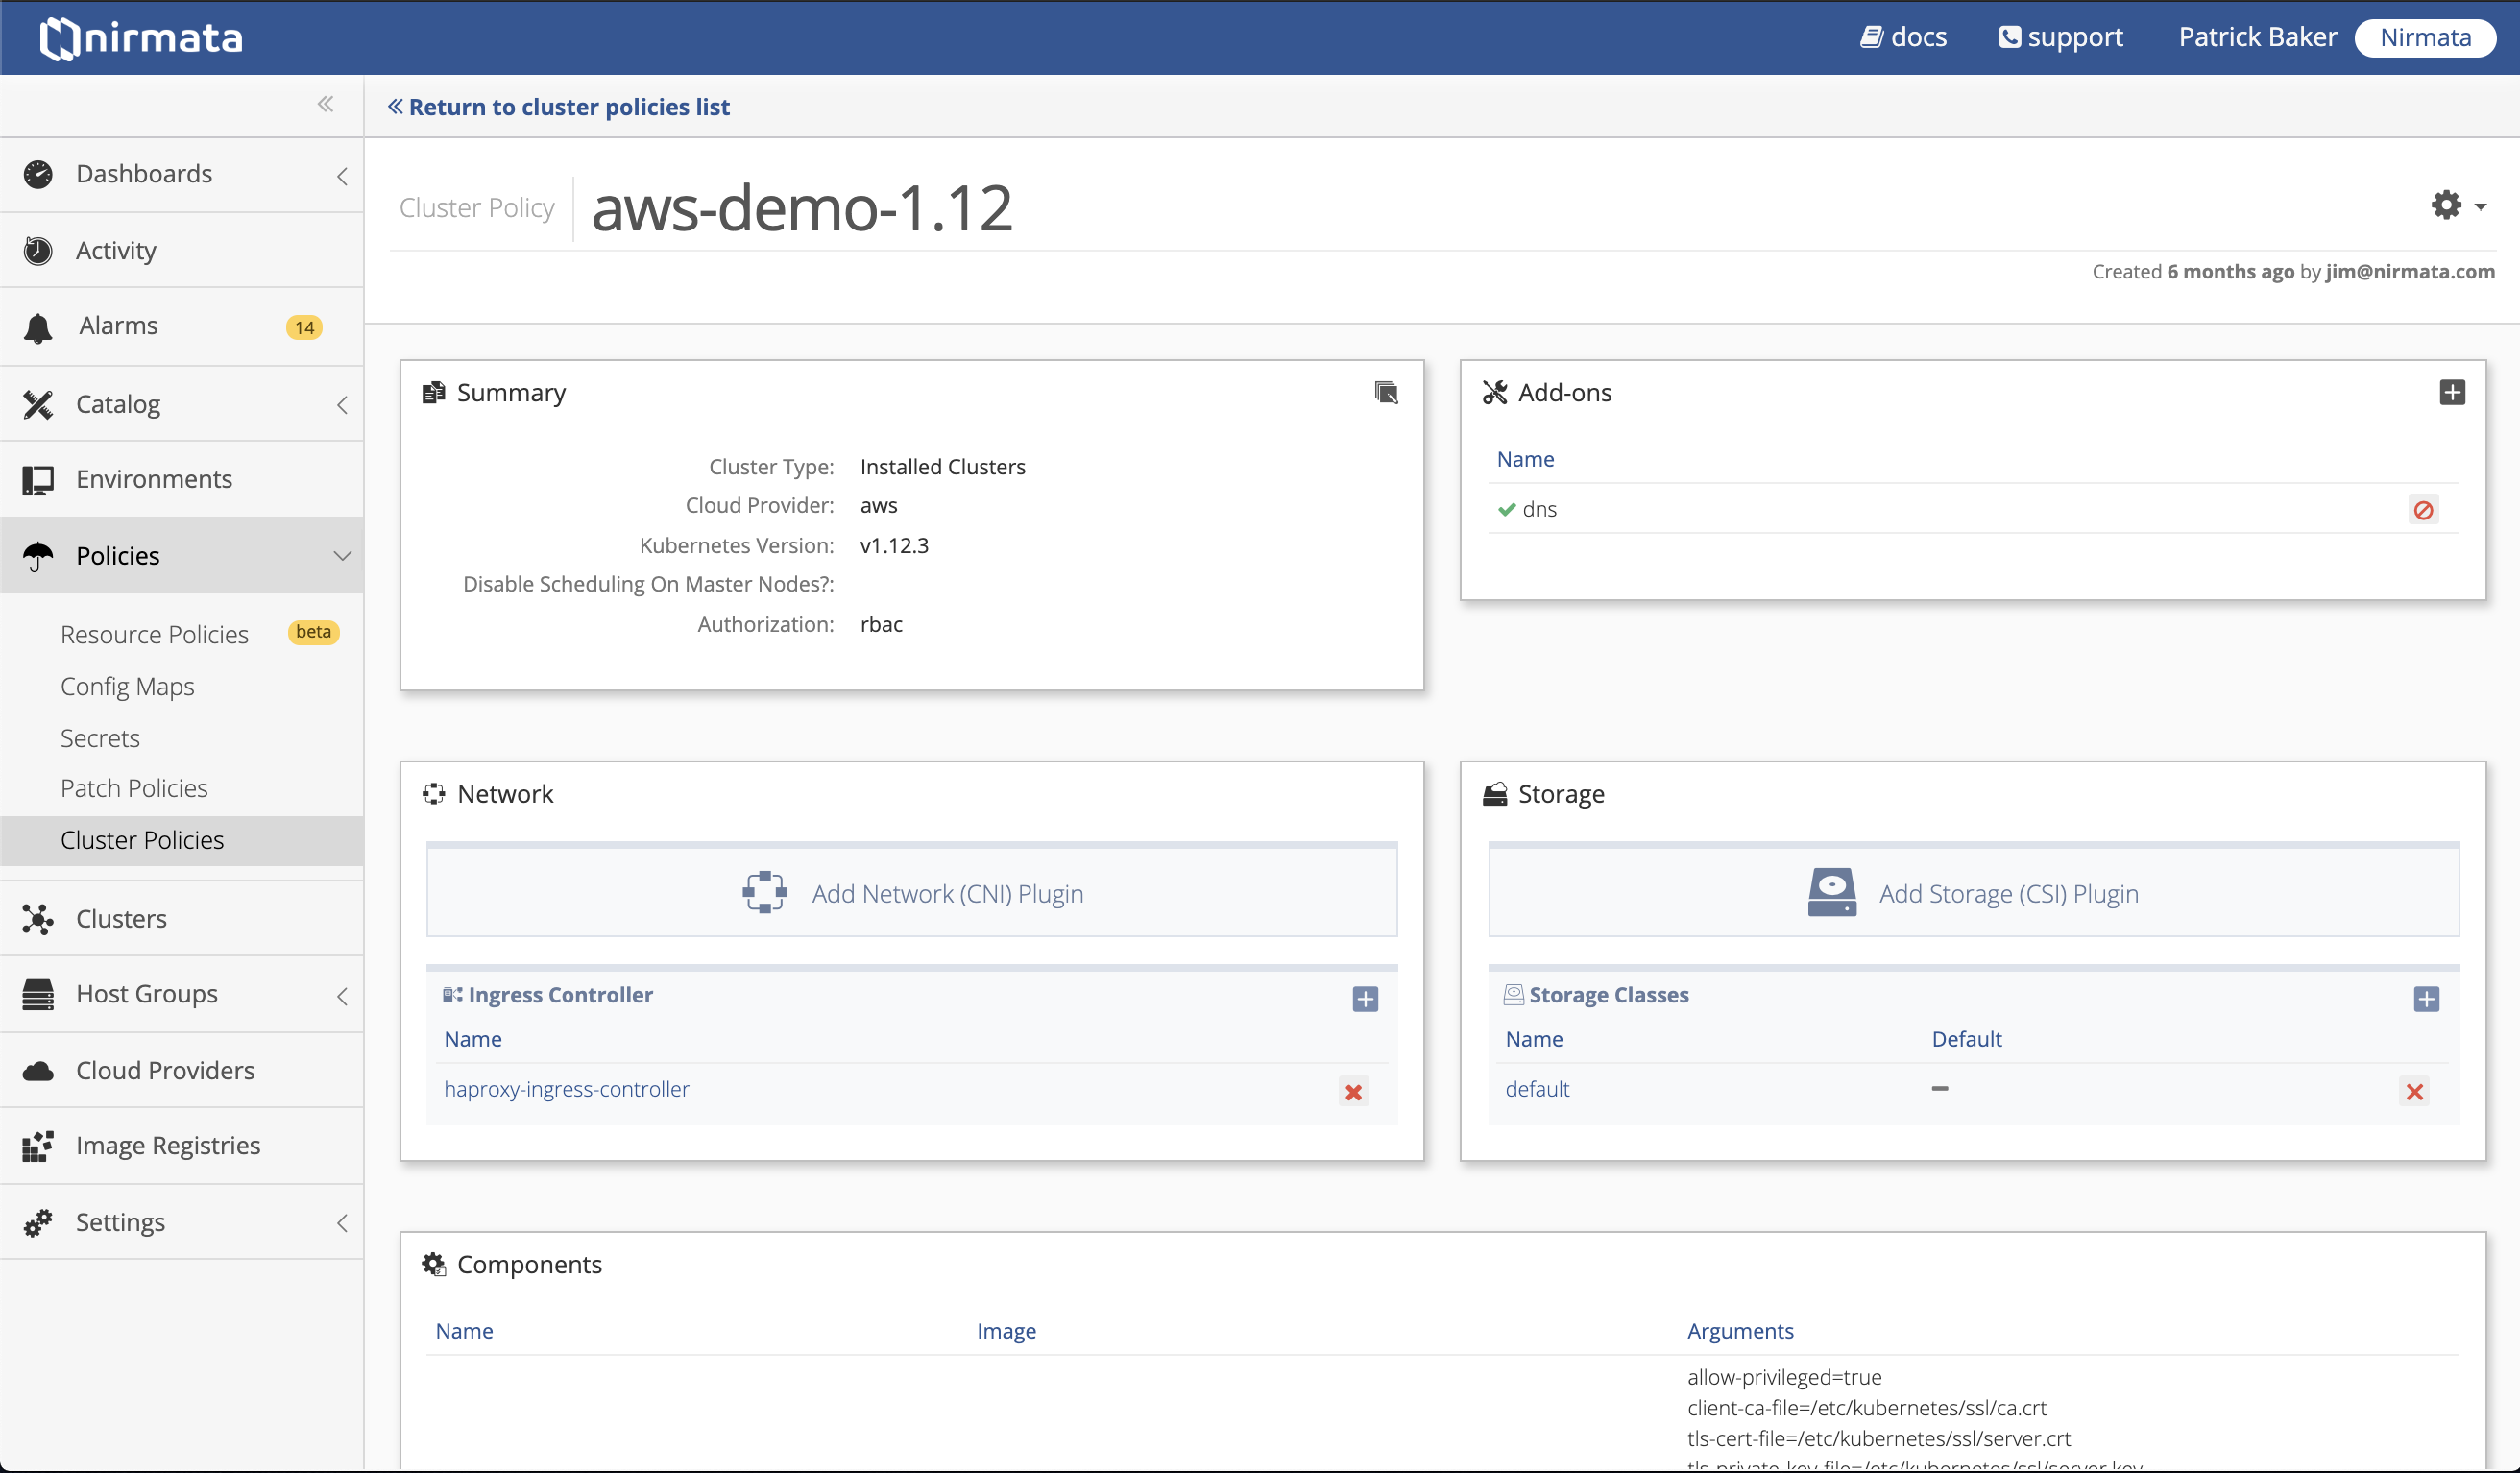Sort Add-ons by Name column
Viewport: 2520px width, 1473px height.
tap(1525, 459)
